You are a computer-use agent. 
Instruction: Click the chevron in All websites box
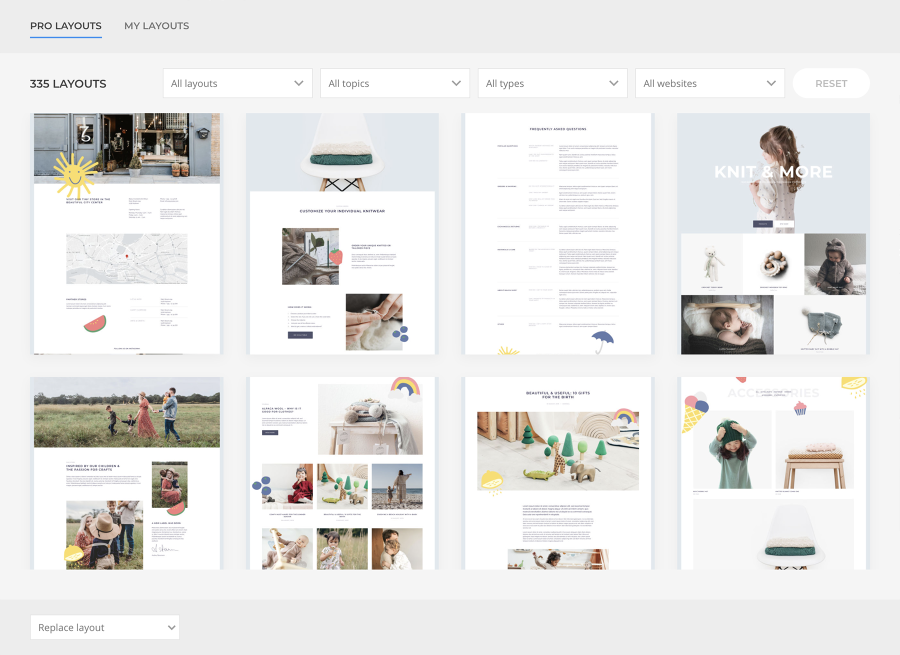(x=771, y=83)
